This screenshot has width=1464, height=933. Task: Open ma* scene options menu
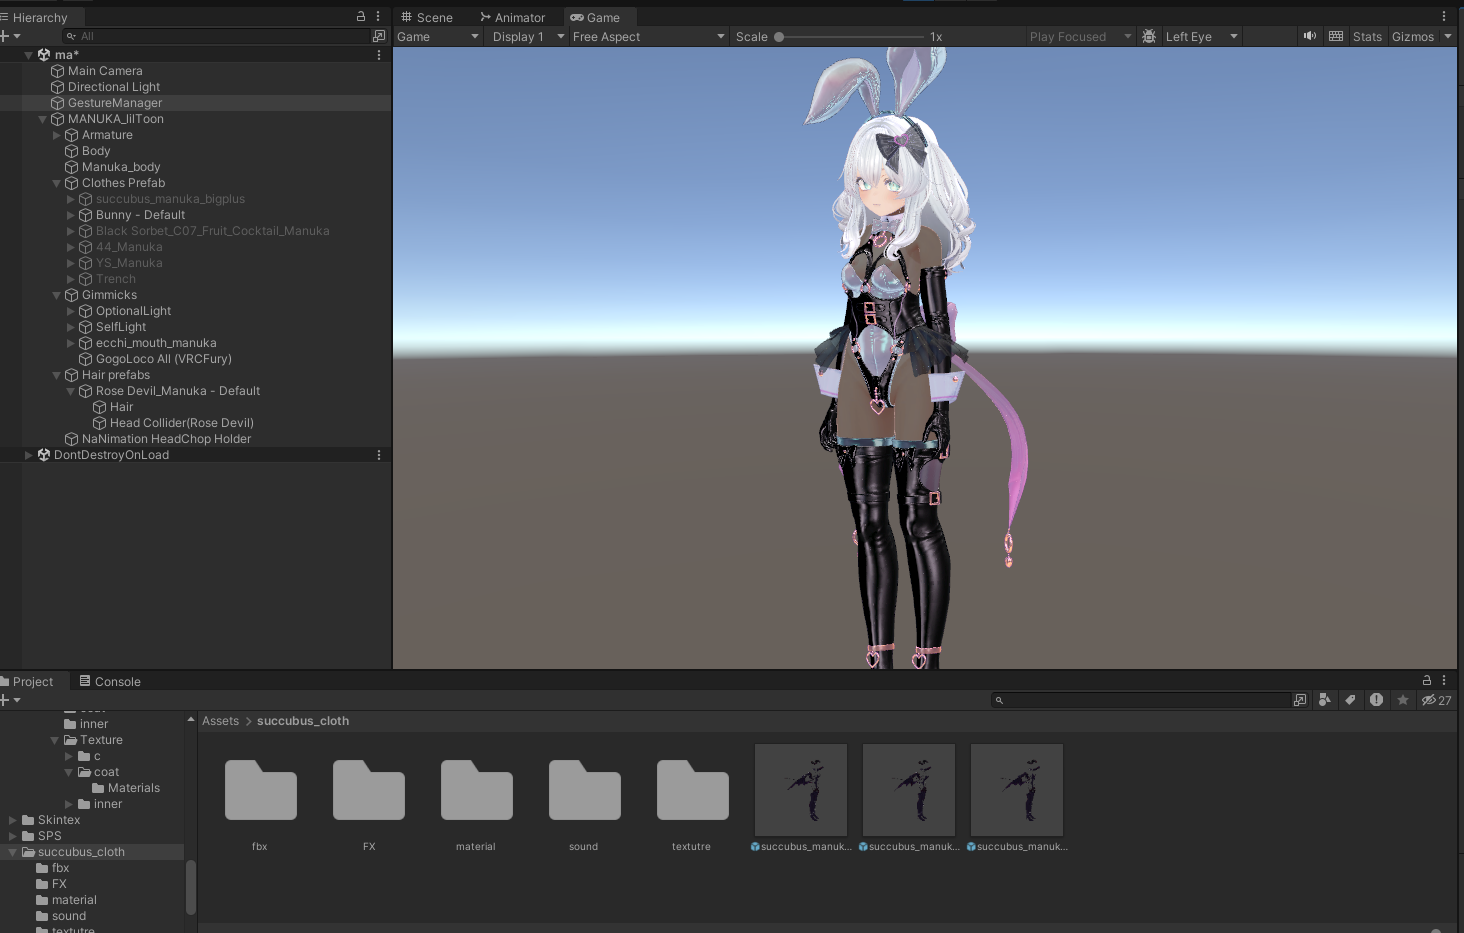click(x=379, y=55)
